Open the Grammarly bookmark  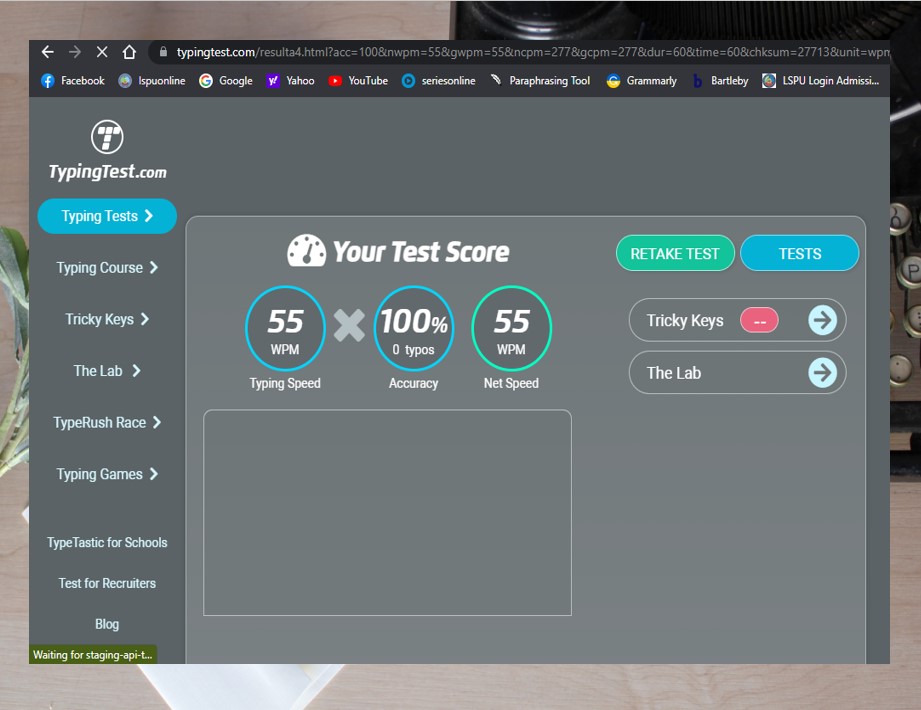(641, 80)
